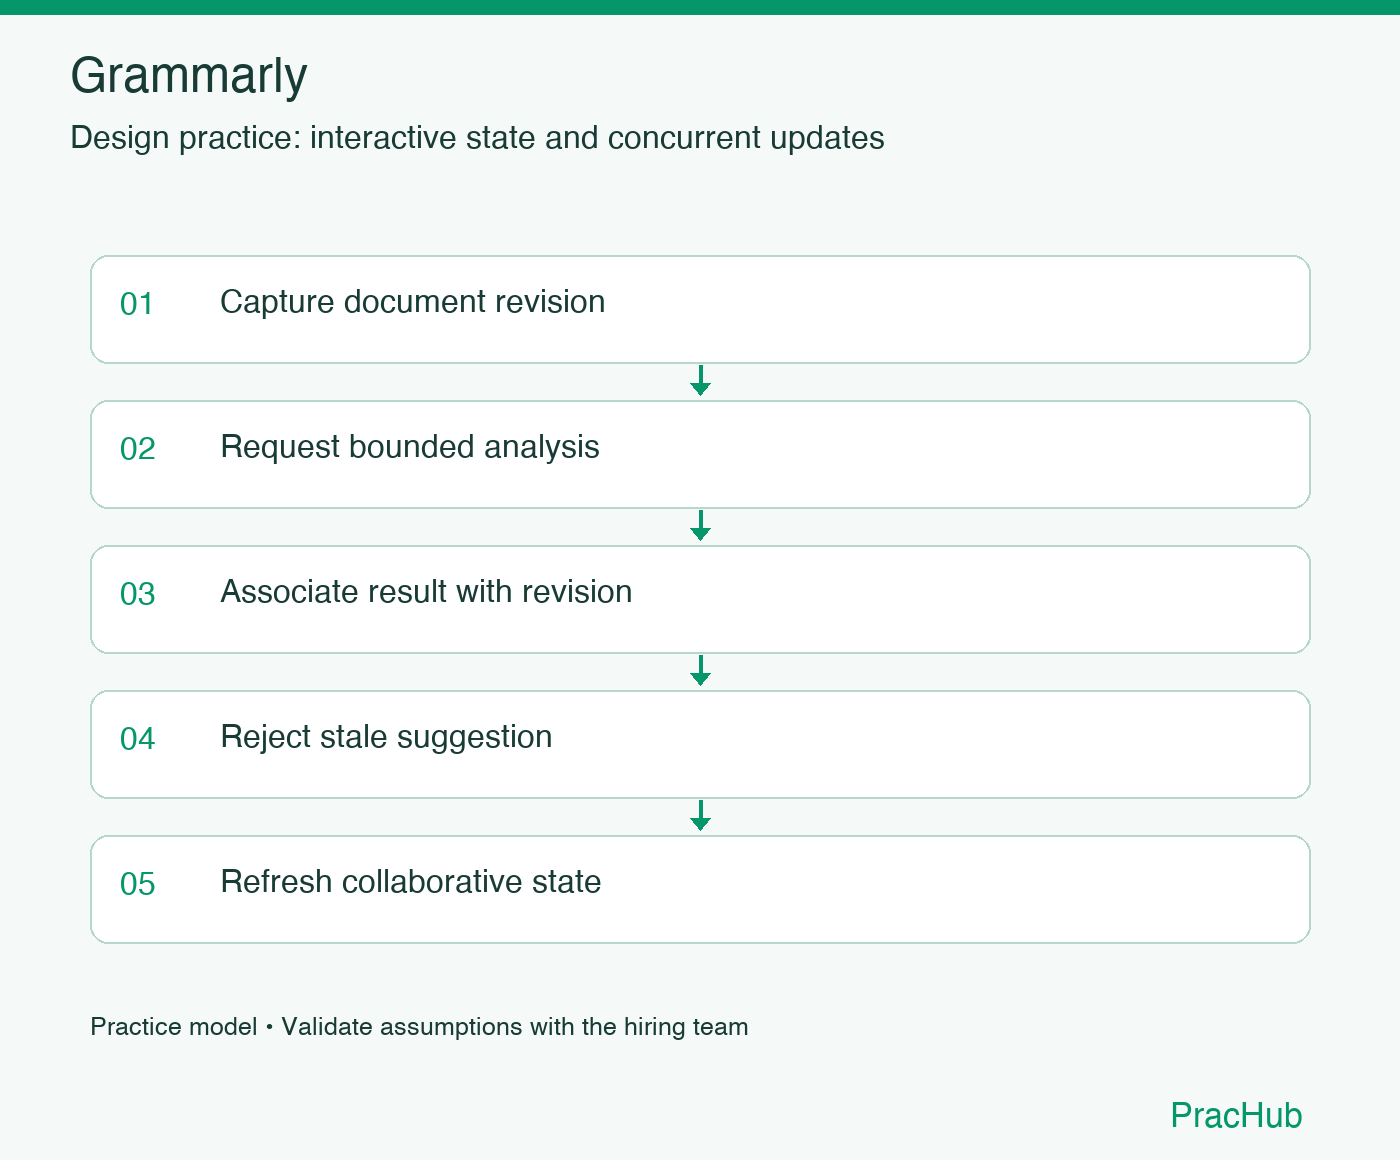Viewport: 1400px width, 1160px height.
Task: Click the step number '03'
Action: point(137,594)
